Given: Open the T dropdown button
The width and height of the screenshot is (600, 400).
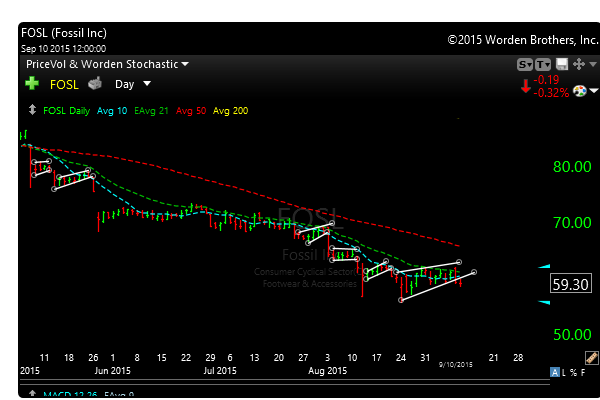Looking at the screenshot, I should 543,64.
